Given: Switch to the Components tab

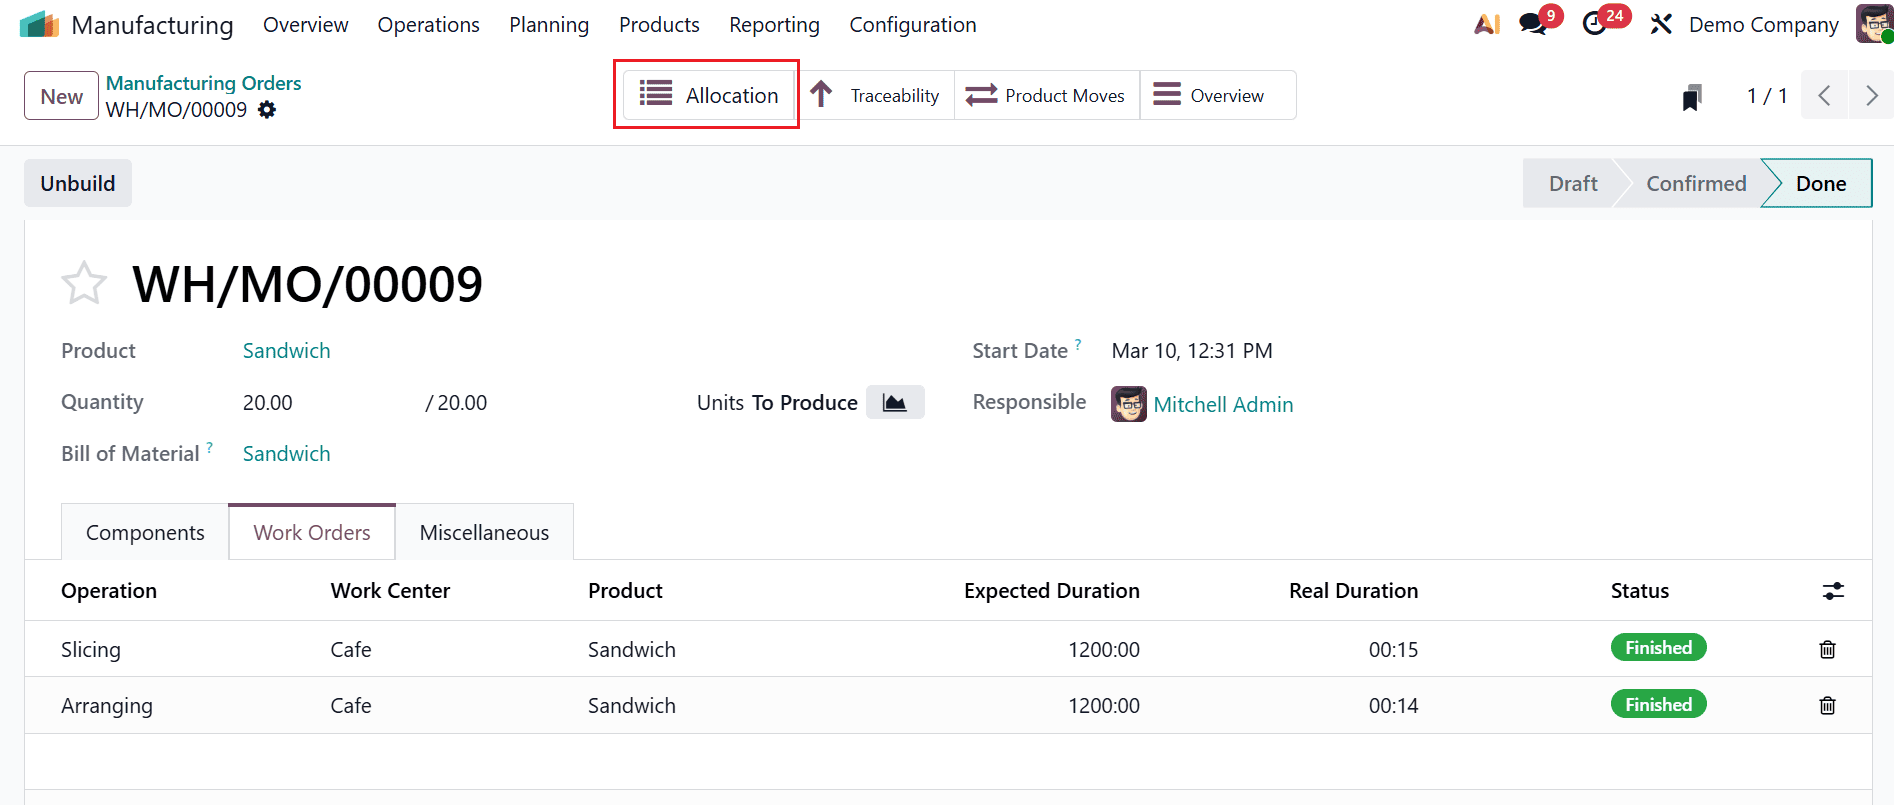Looking at the screenshot, I should (145, 533).
